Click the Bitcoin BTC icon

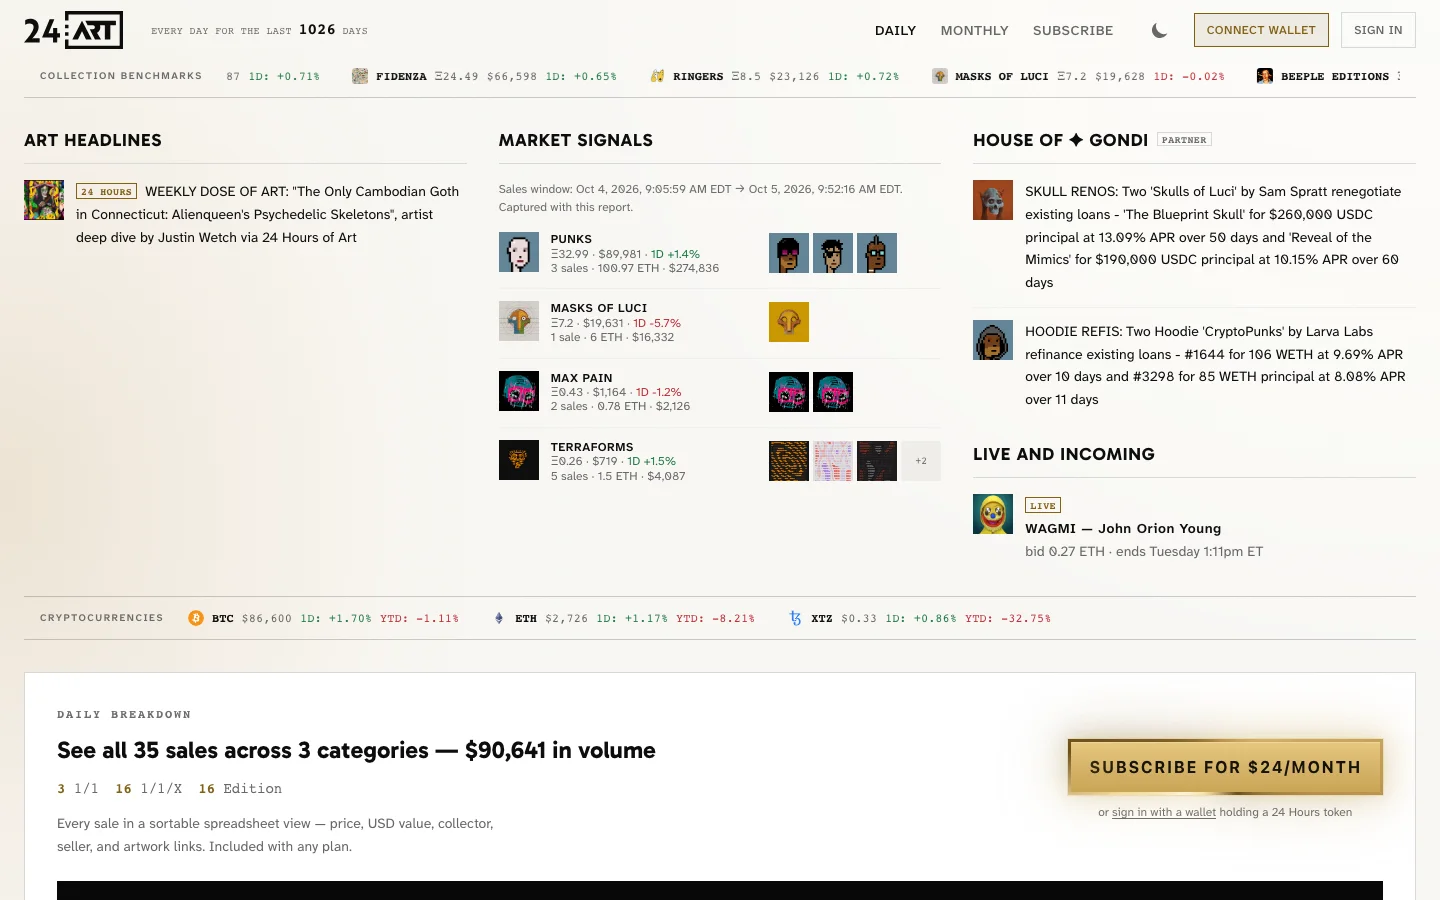coord(196,618)
